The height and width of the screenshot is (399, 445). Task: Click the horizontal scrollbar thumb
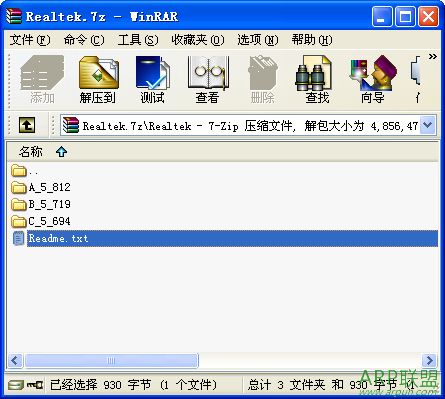coord(111,360)
